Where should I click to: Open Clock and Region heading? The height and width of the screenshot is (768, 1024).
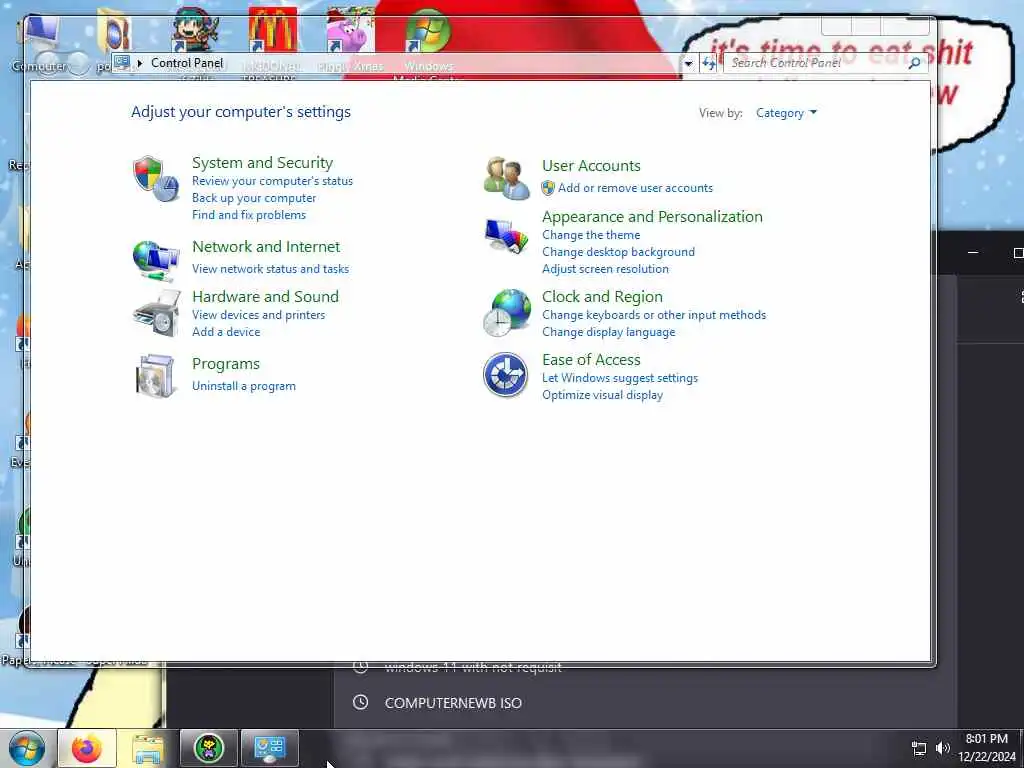coord(602,296)
